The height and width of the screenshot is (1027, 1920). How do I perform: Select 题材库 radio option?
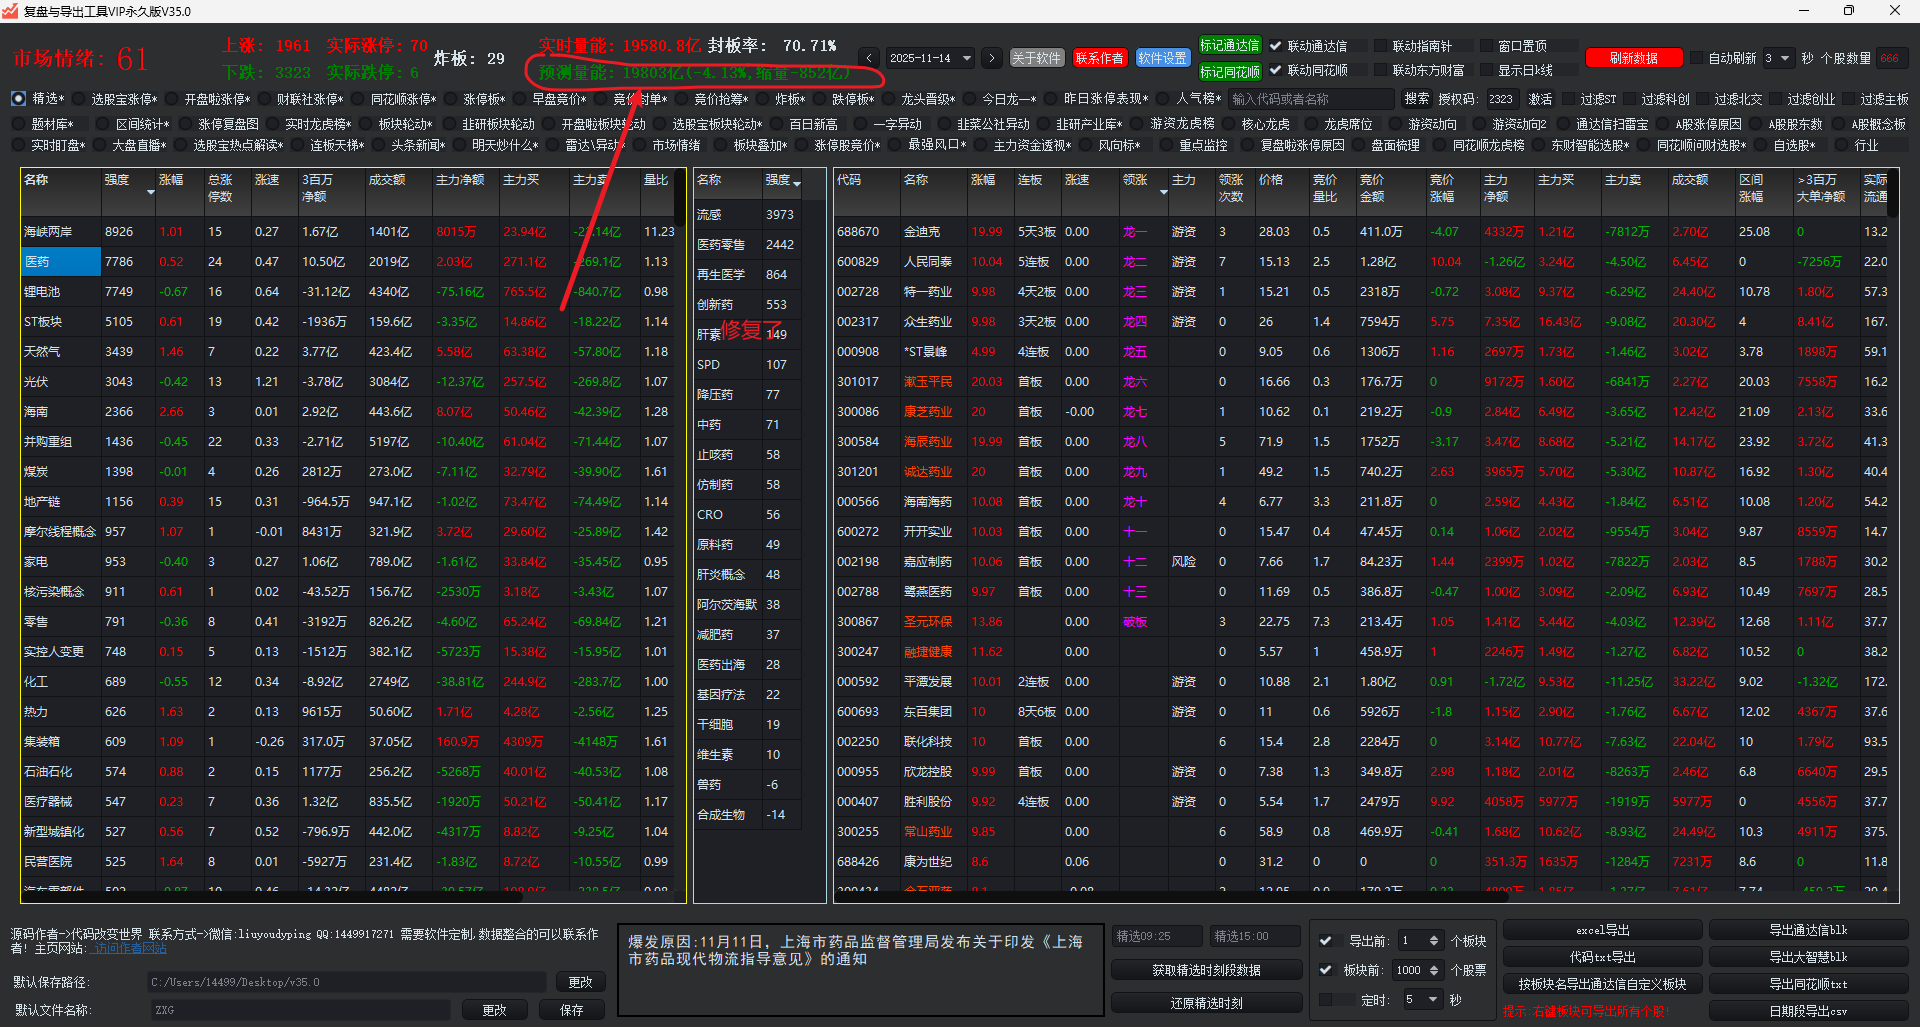pos(19,124)
